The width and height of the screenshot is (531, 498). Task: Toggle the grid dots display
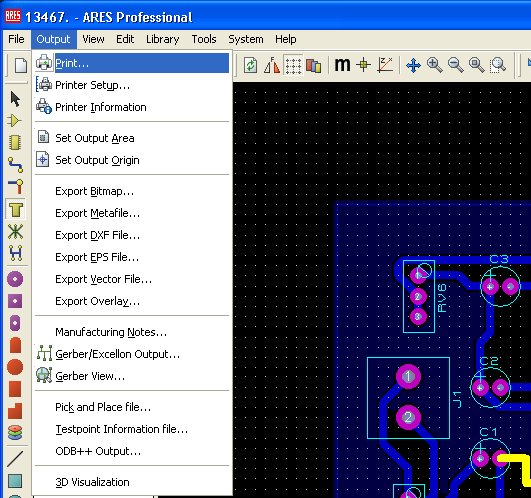293,65
